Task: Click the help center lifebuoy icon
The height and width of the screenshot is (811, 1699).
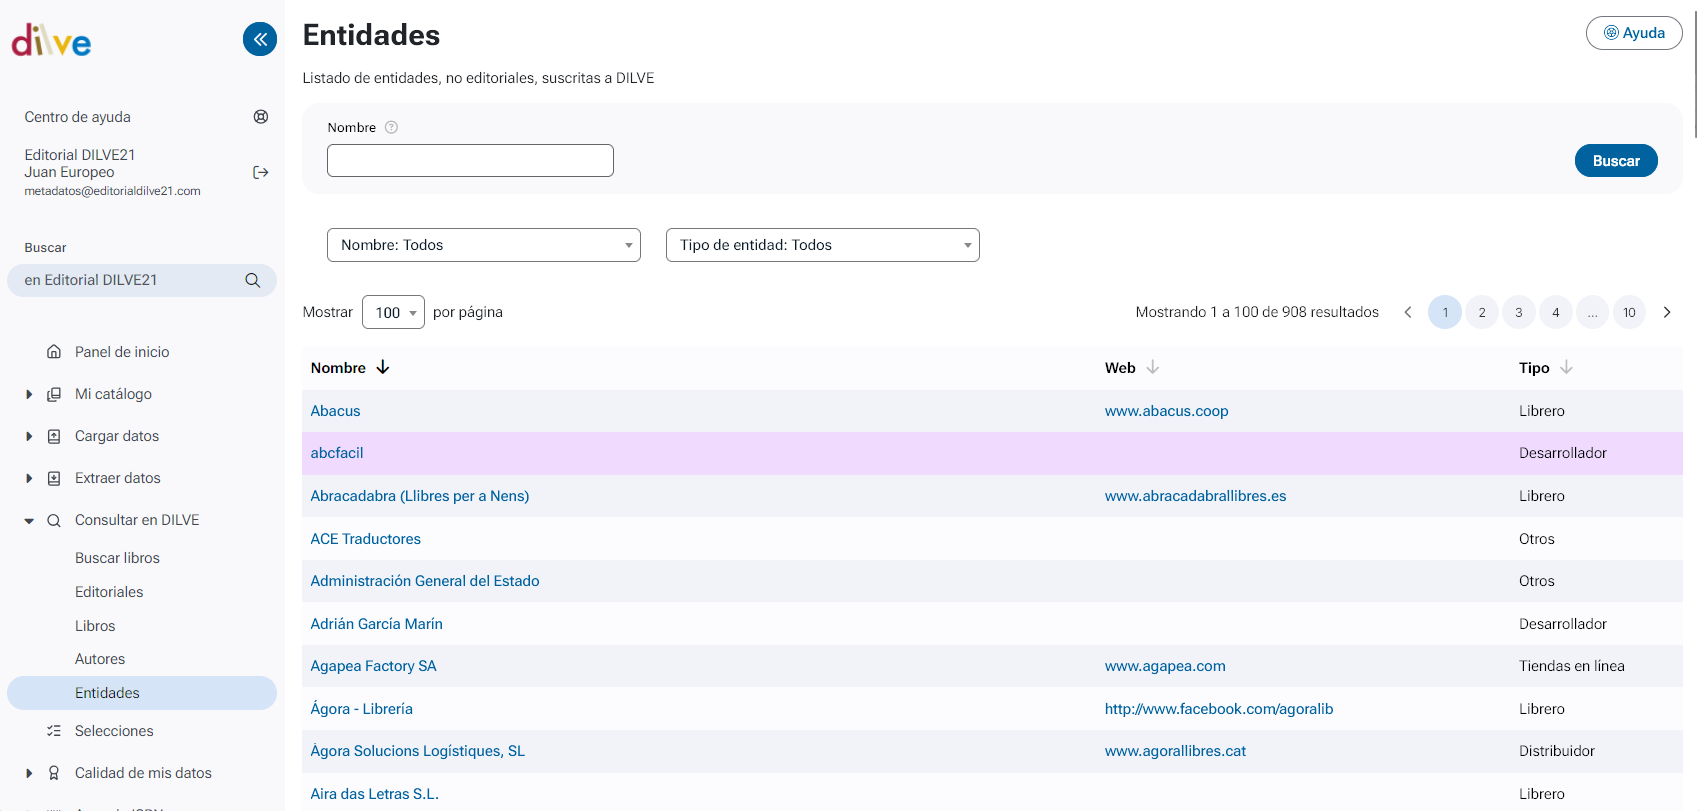Action: coord(261,117)
